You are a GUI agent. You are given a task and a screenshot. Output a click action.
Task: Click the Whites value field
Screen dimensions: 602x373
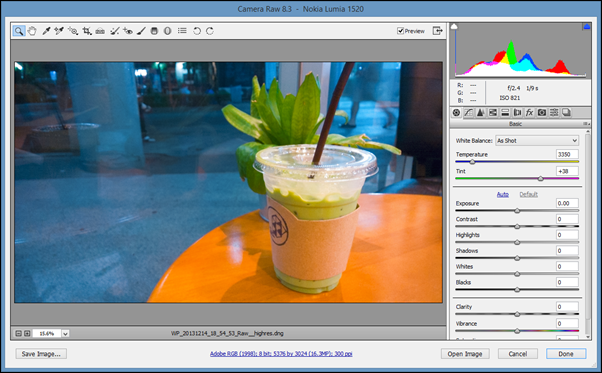(567, 266)
